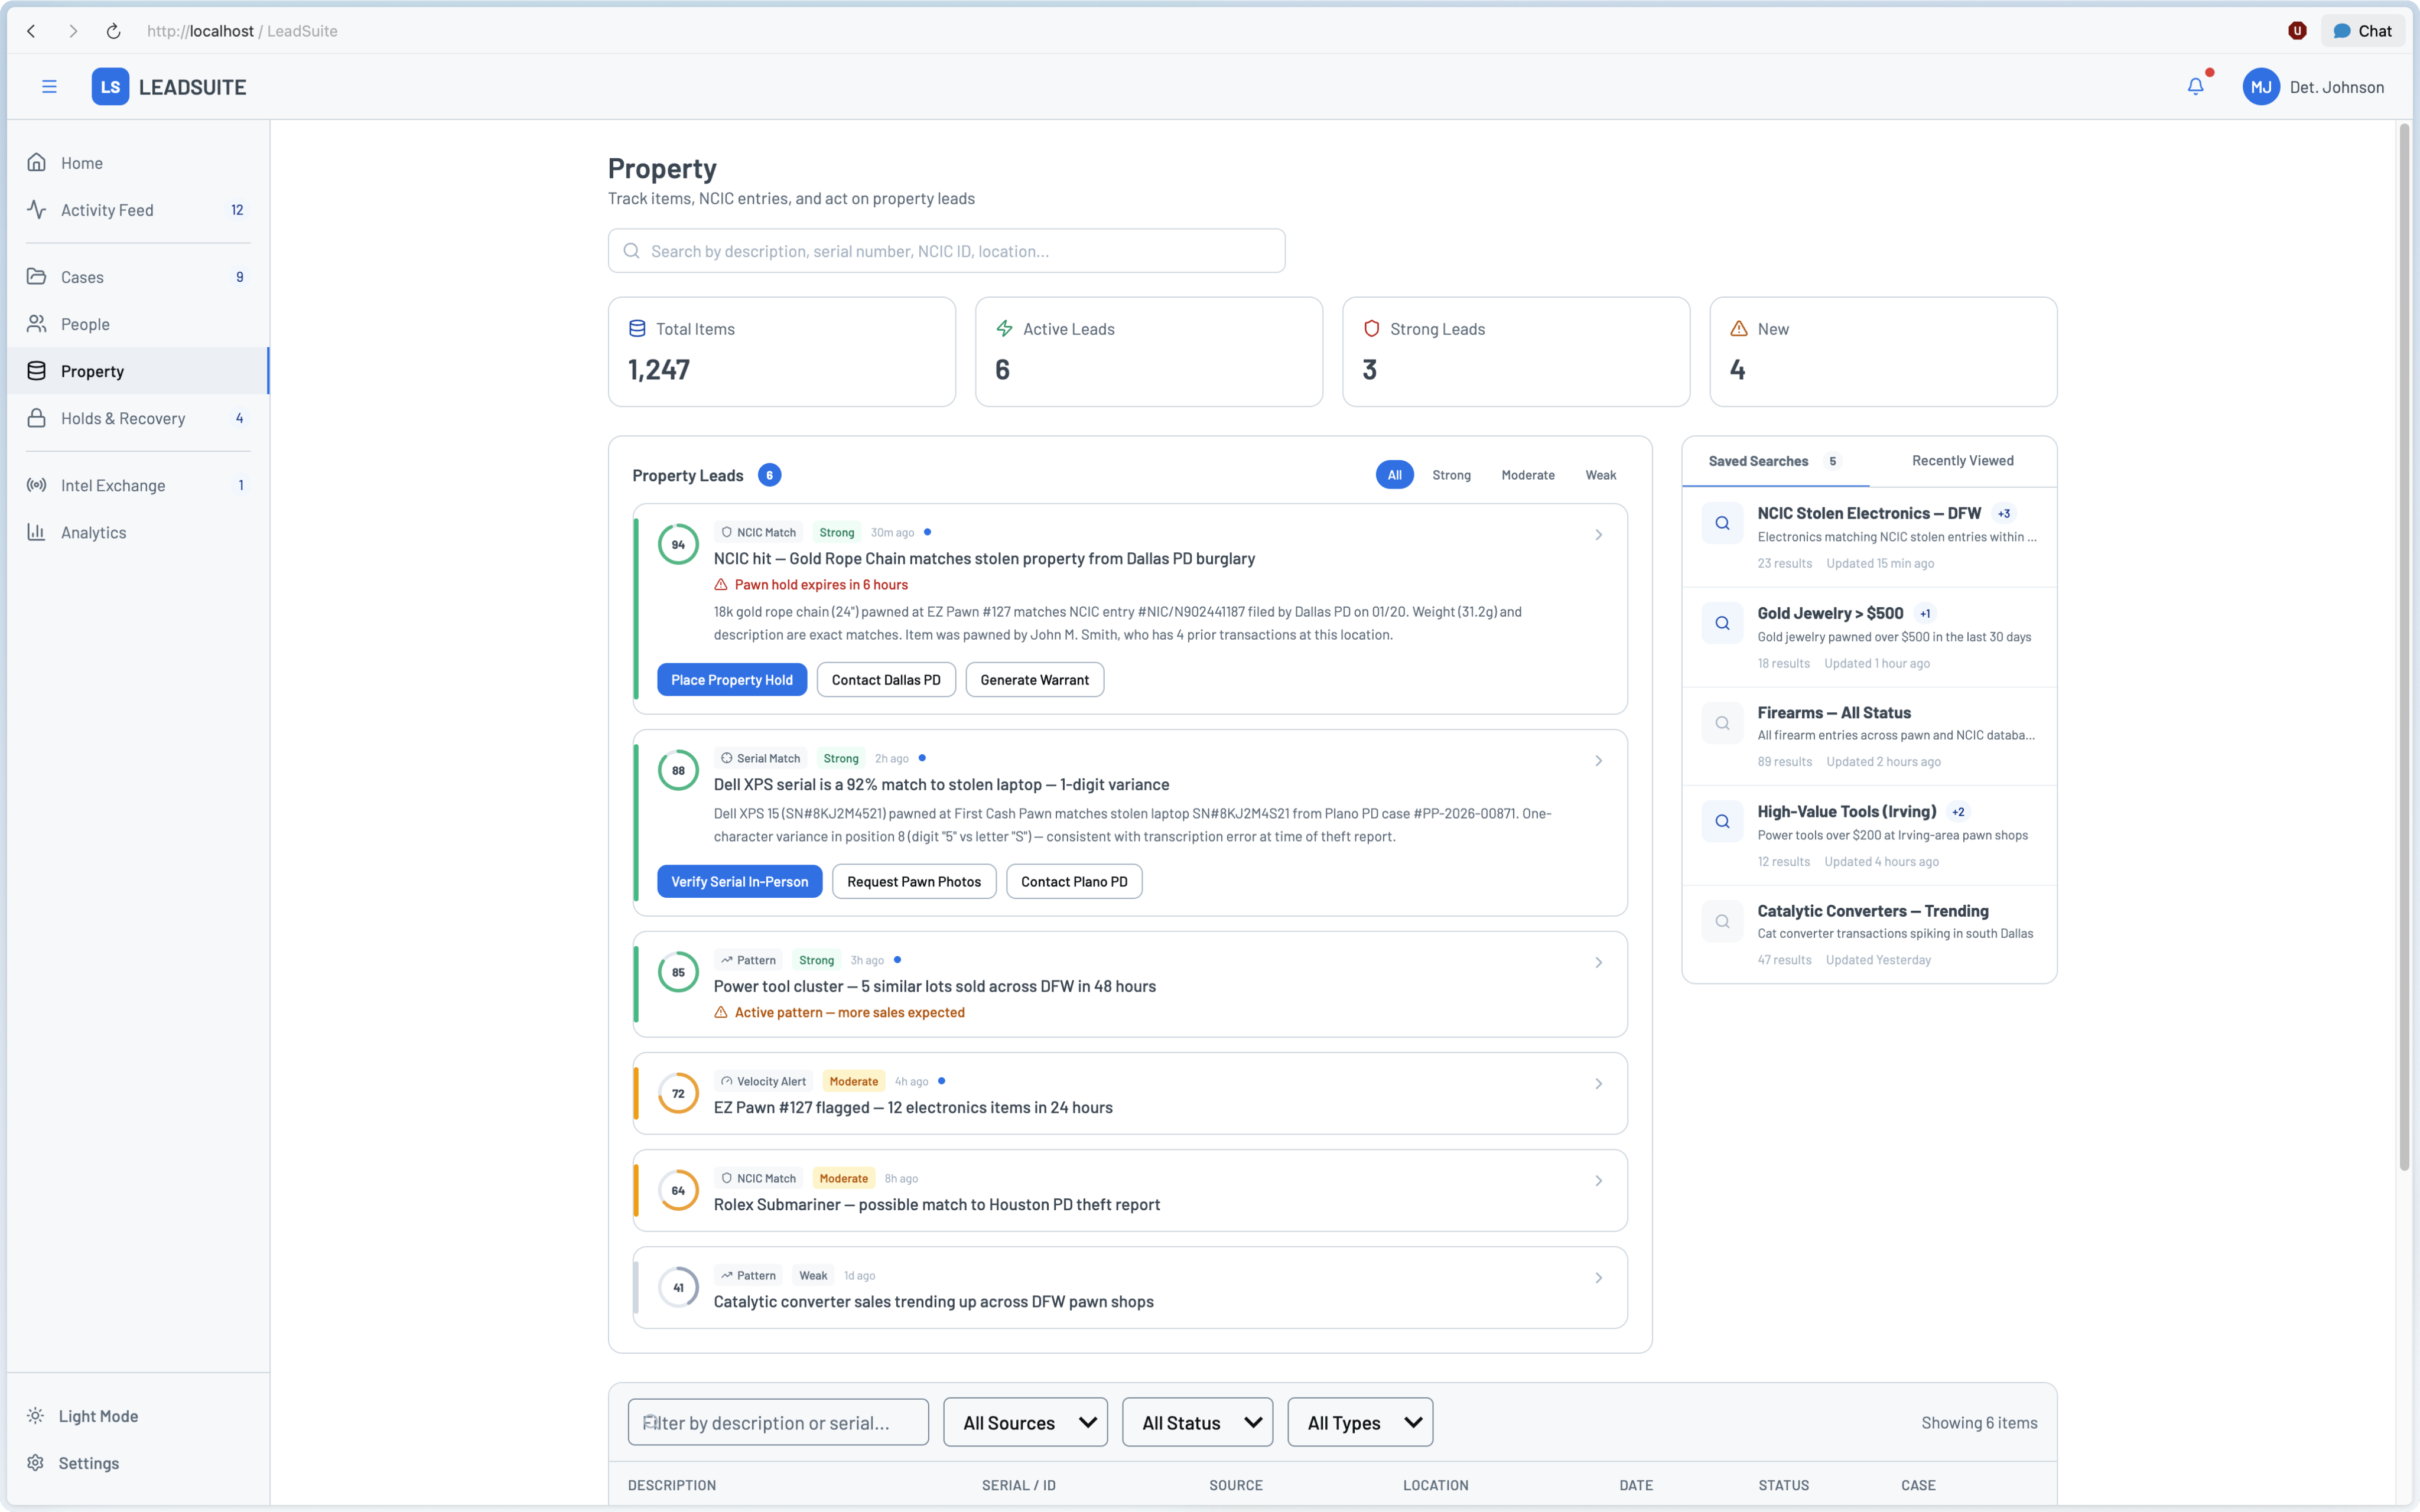Viewport: 2420px width, 1512px height.
Task: Open Intel Exchange from the sidebar
Action: 113,485
